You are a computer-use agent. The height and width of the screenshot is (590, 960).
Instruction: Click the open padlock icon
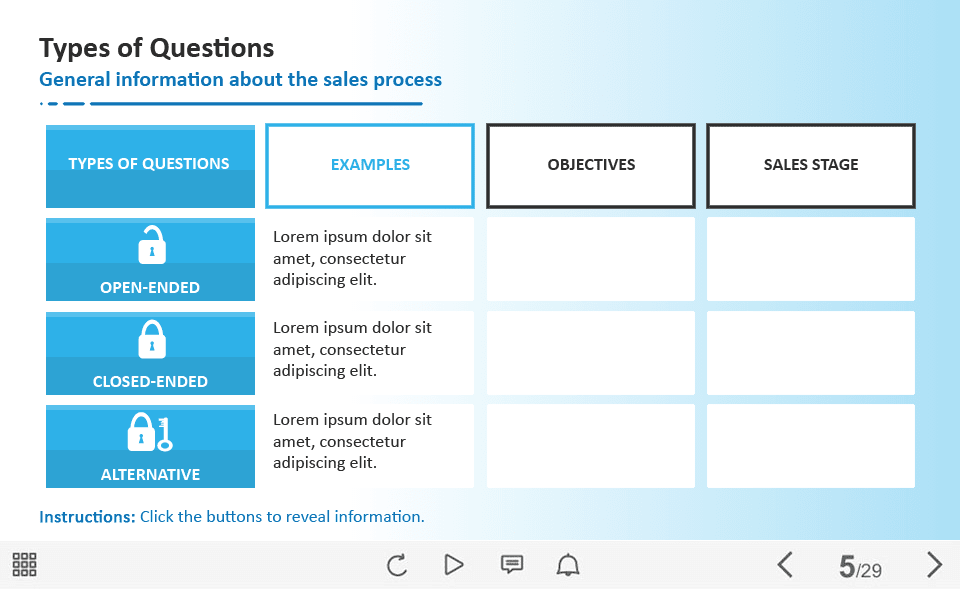click(x=151, y=245)
